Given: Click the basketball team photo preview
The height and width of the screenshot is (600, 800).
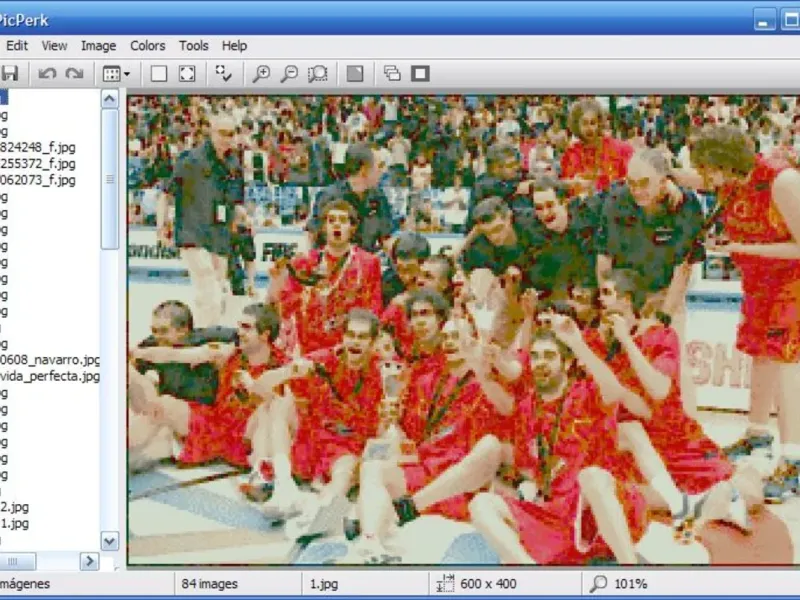Looking at the screenshot, I should coord(463,330).
